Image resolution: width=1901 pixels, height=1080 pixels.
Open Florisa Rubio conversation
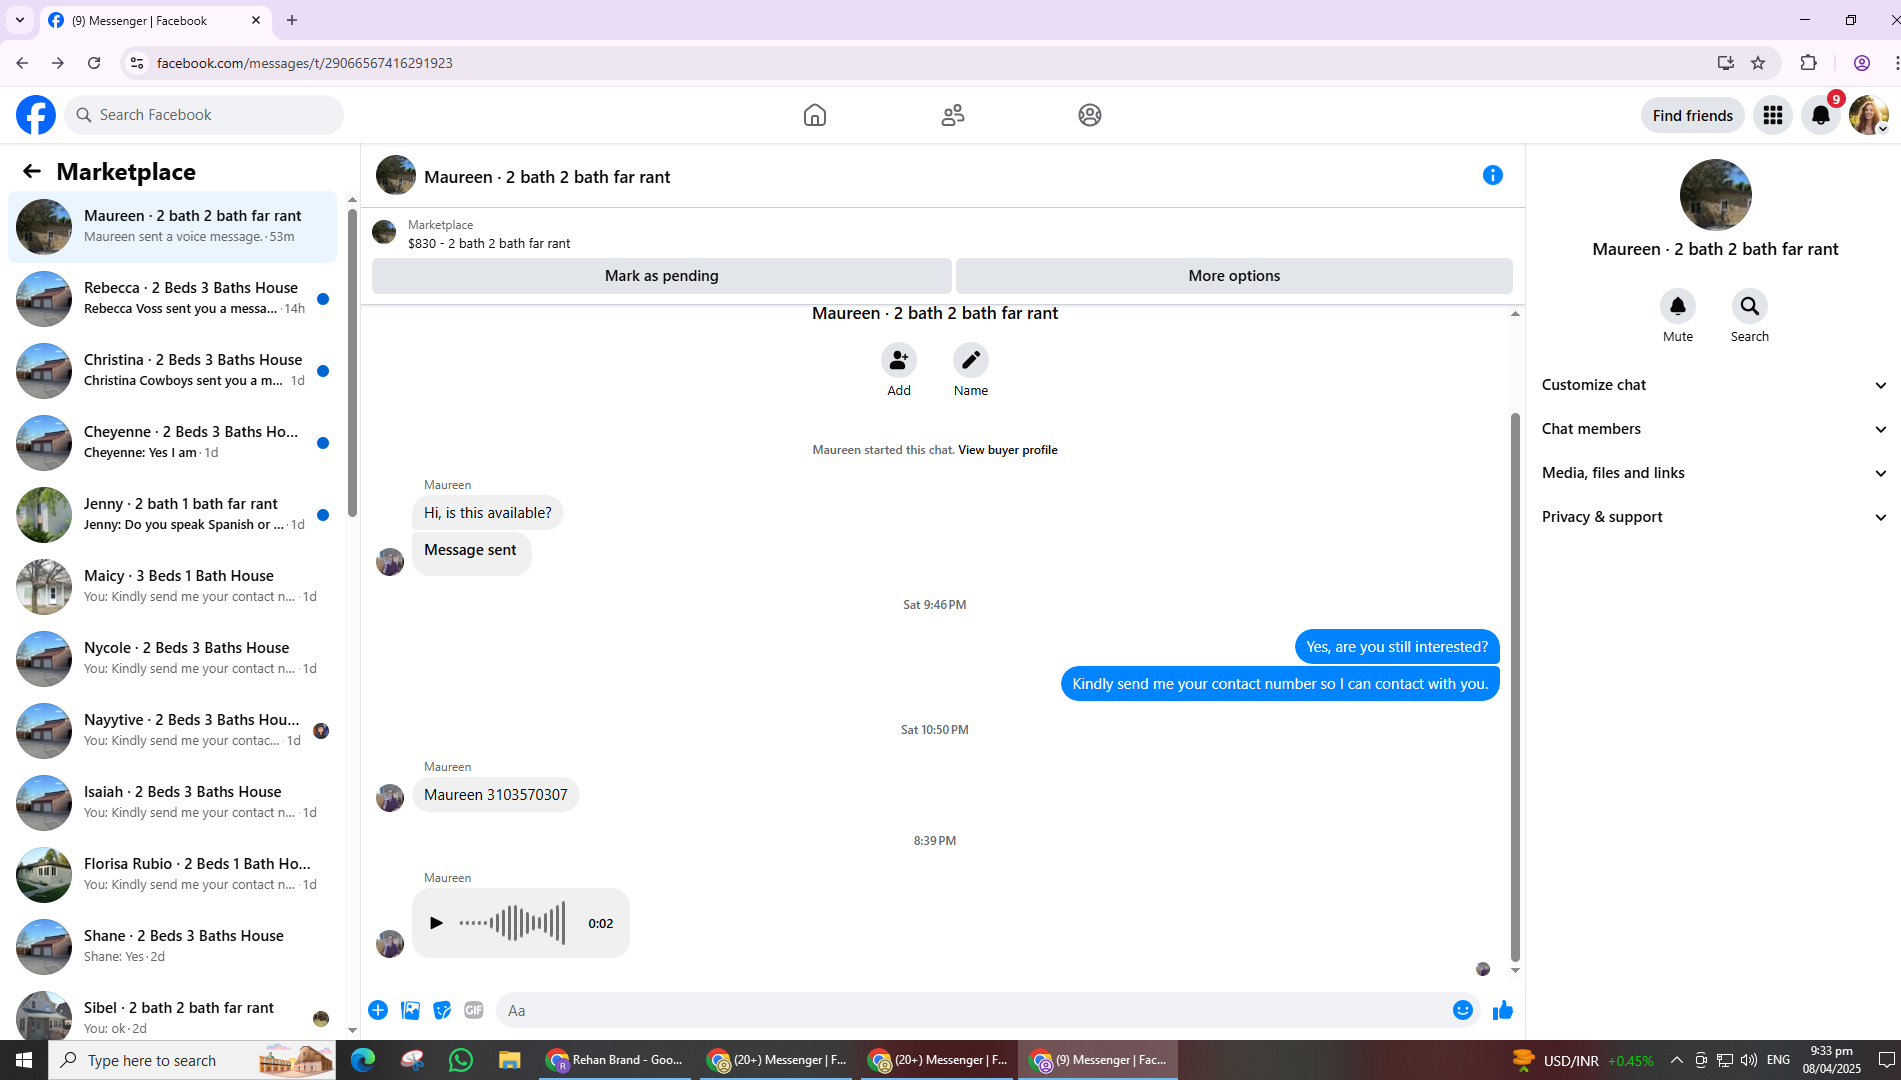coord(173,874)
